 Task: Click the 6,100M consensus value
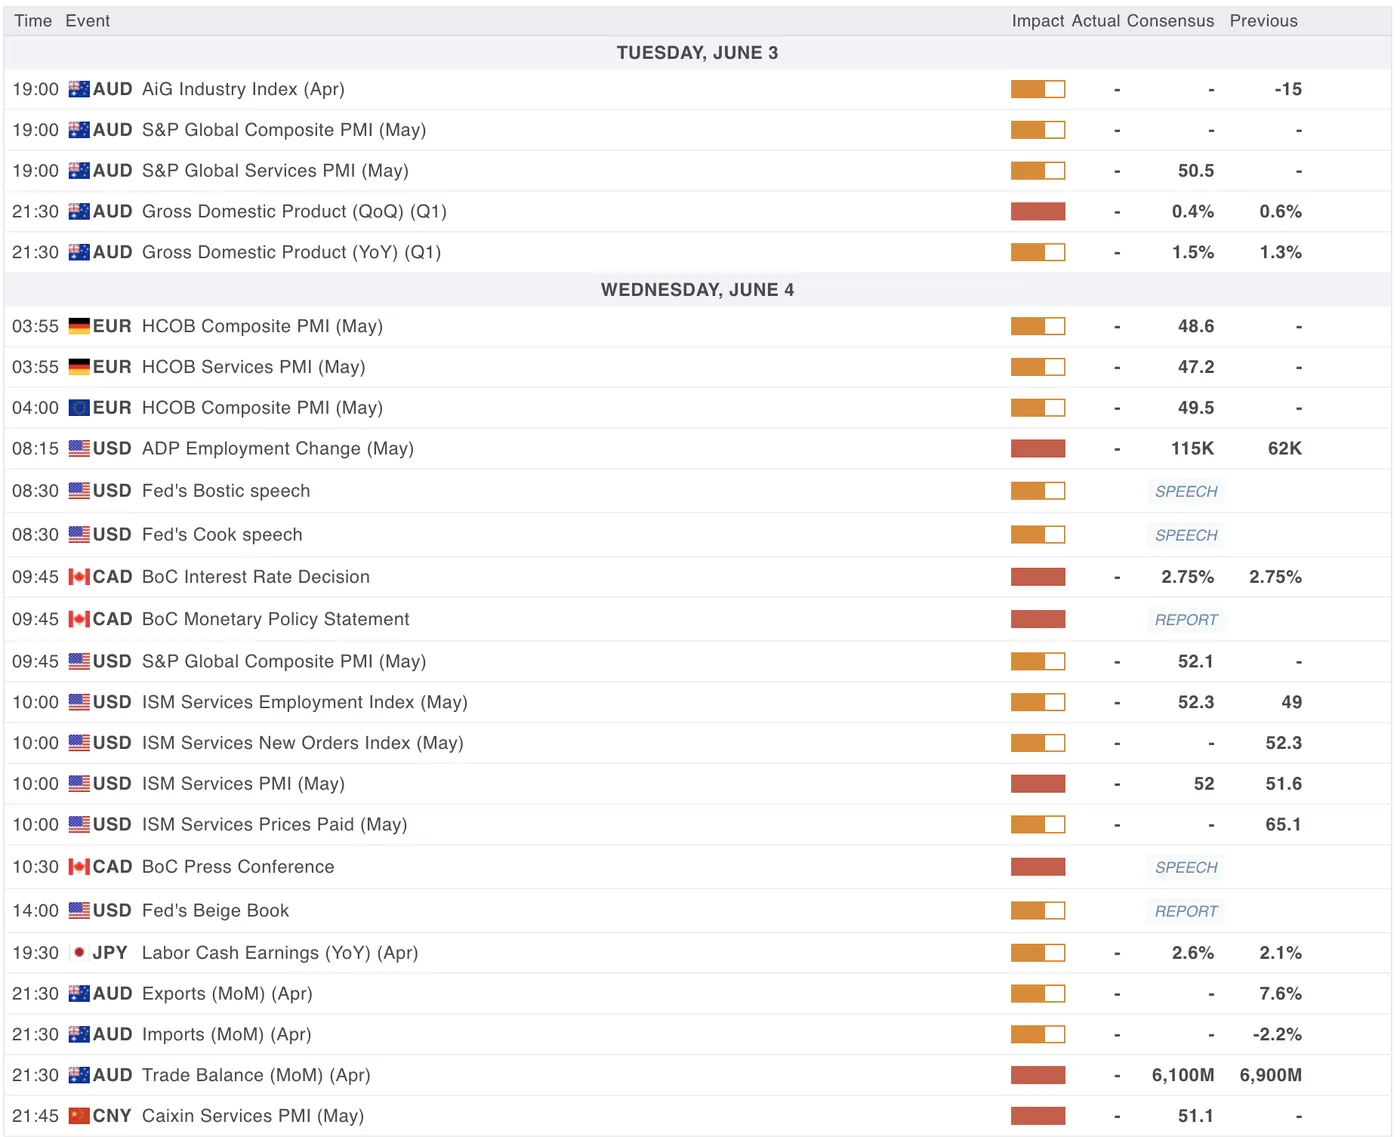coord(1183,1075)
